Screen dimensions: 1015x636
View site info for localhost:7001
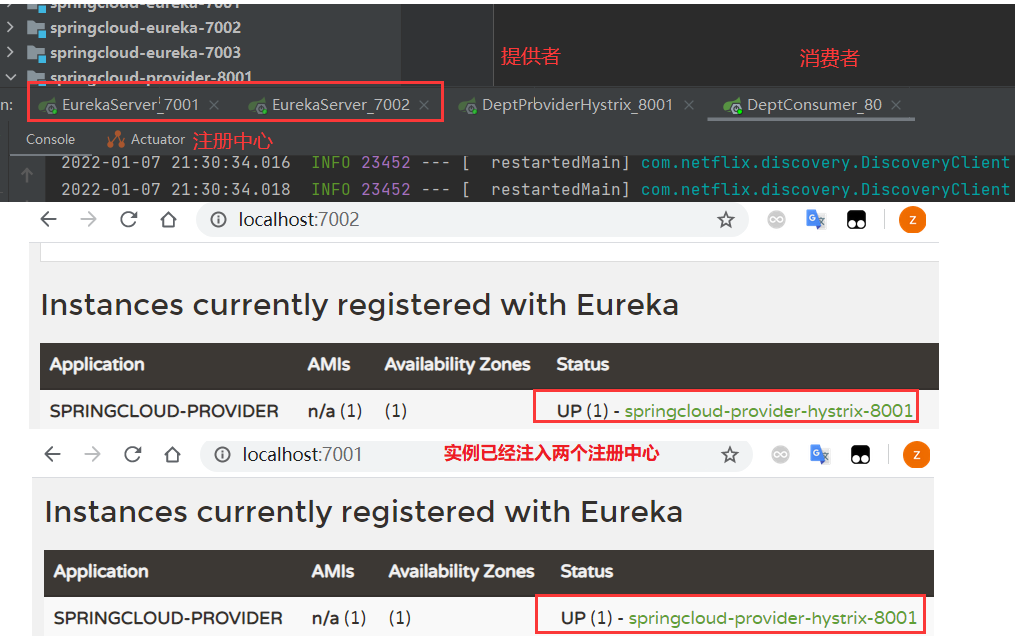[x=223, y=455]
